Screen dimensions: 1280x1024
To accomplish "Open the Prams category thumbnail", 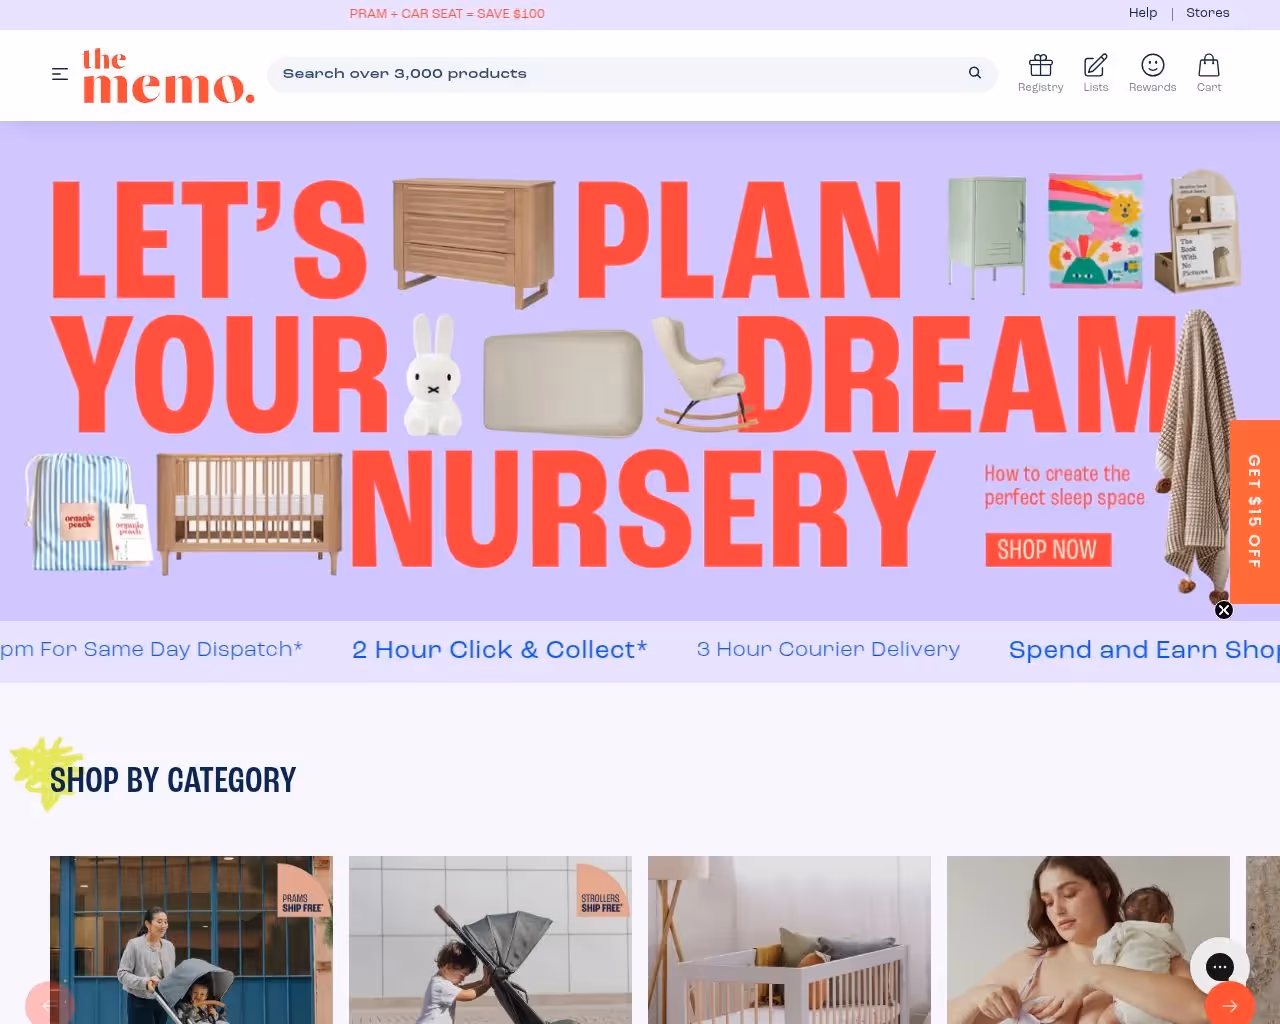I will coord(191,940).
